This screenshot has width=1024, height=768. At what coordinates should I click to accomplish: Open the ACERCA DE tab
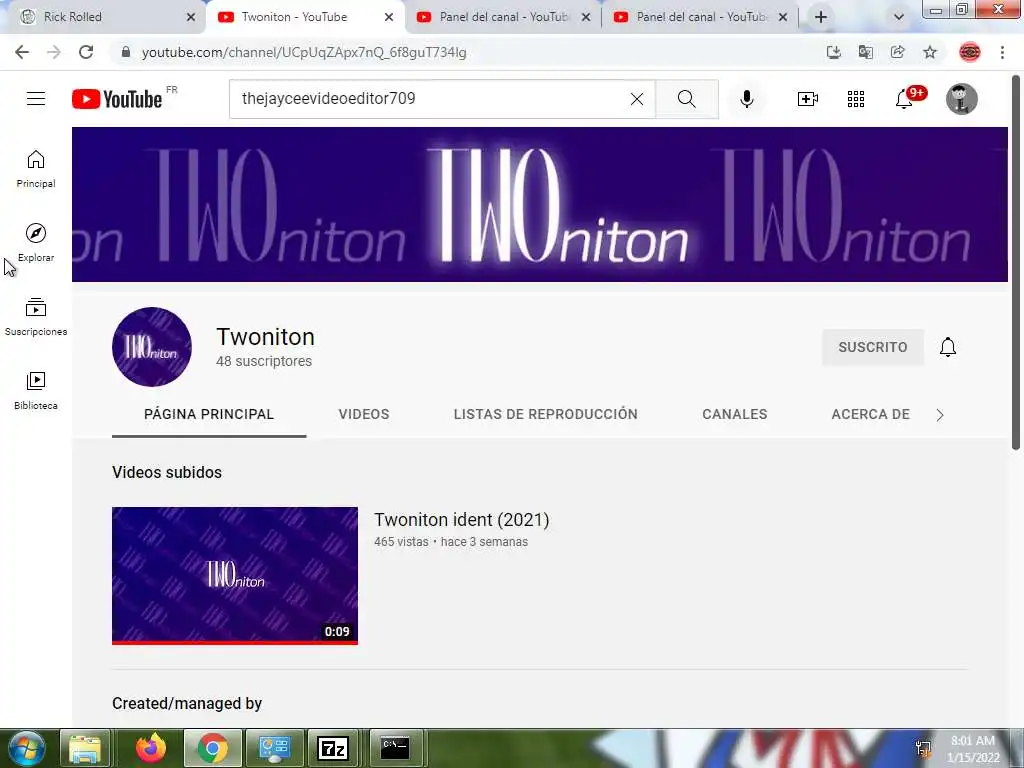[871, 414]
